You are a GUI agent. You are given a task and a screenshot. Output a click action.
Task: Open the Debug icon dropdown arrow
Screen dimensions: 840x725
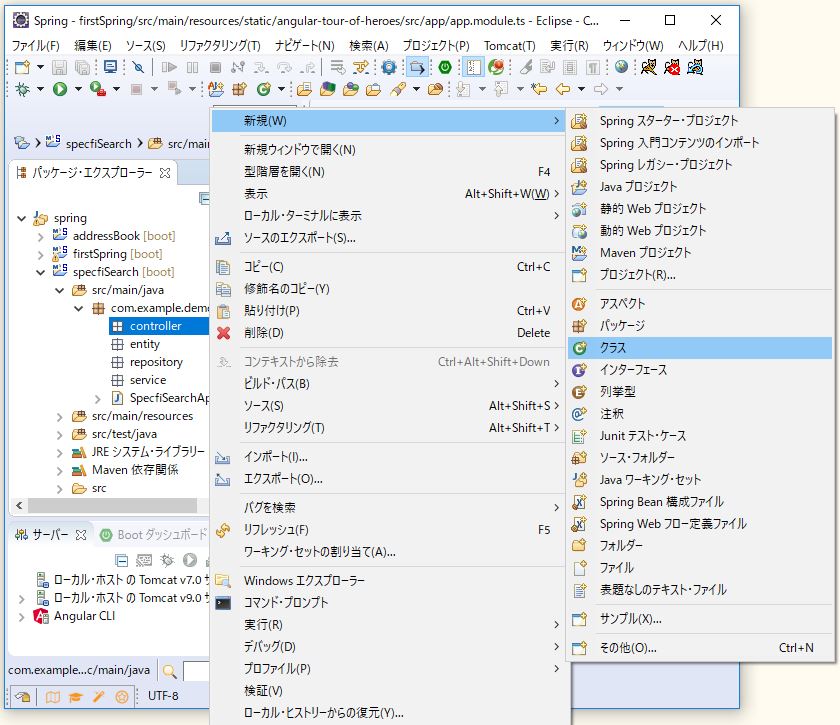[40, 89]
